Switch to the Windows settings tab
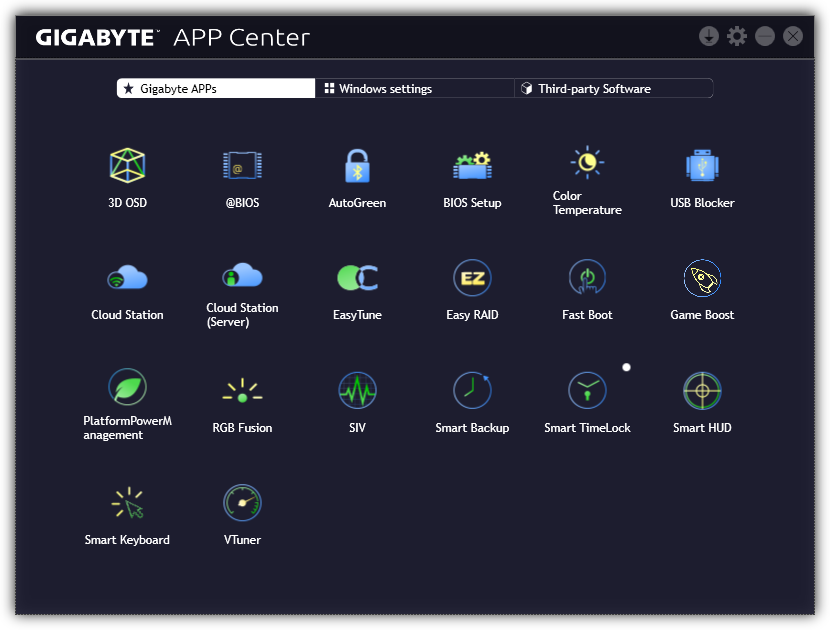830x630 pixels. point(414,88)
